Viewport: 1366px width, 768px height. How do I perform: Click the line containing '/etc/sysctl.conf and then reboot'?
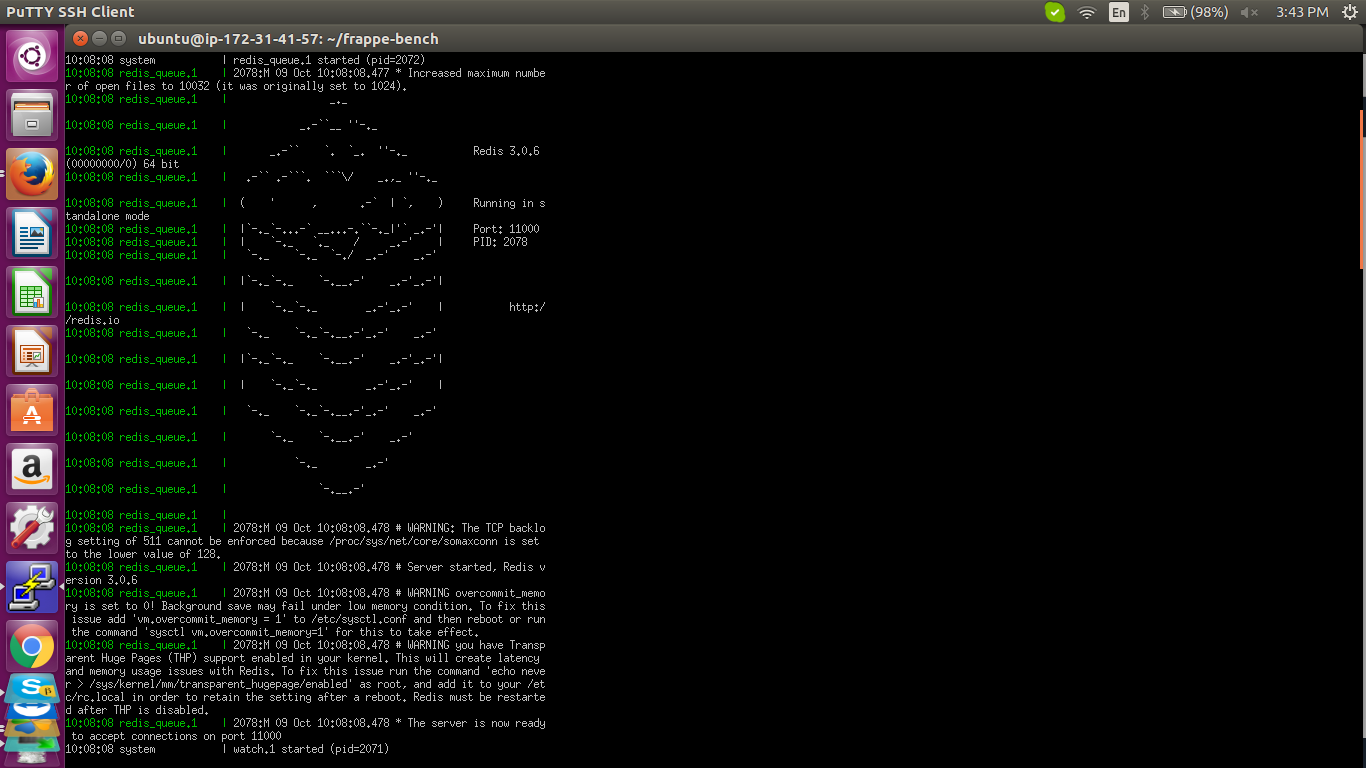tap(308, 619)
